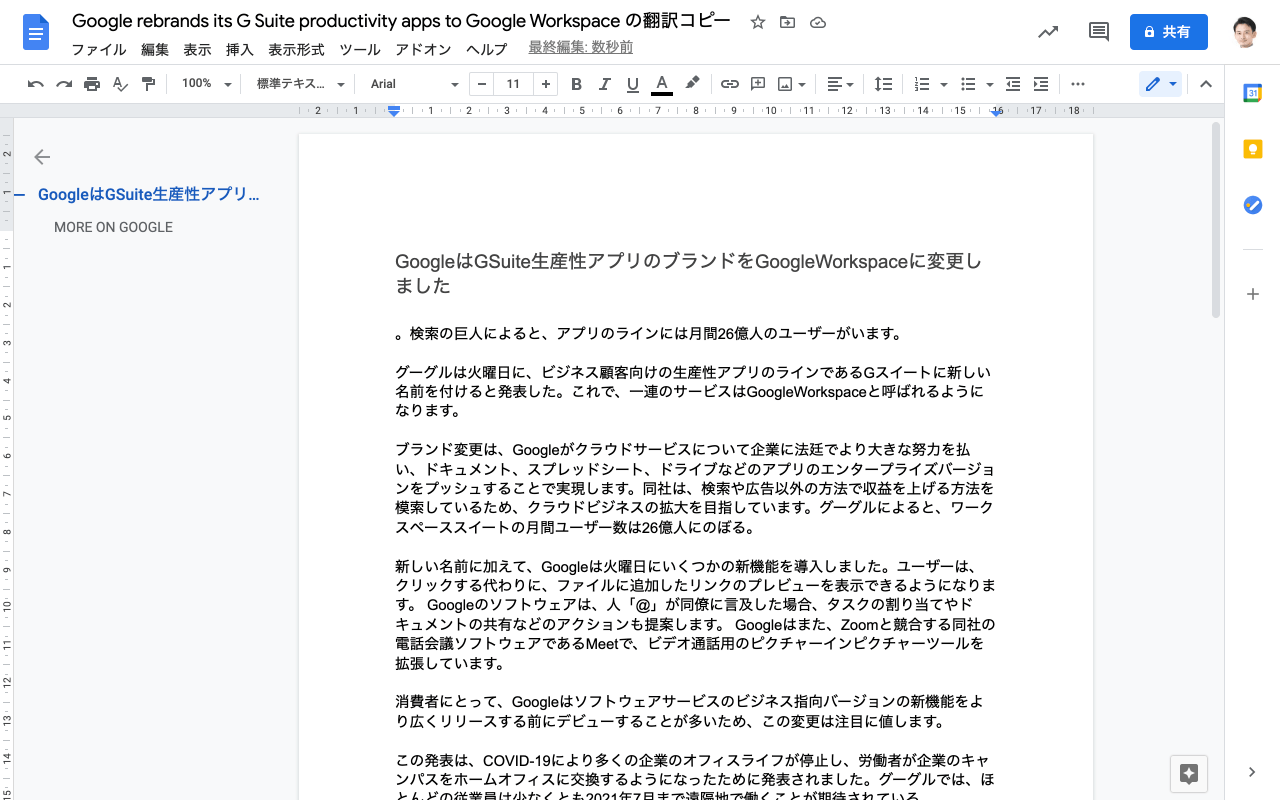Image resolution: width=1280 pixels, height=800 pixels.
Task: Increase font size with plus button
Action: (545, 84)
